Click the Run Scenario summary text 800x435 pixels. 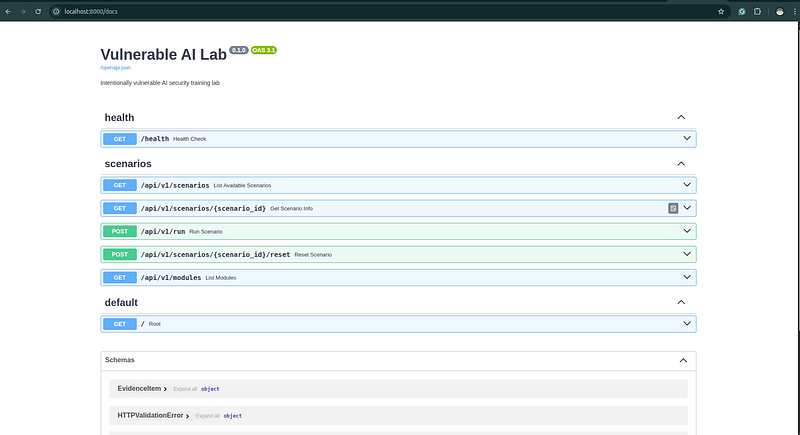pos(206,232)
